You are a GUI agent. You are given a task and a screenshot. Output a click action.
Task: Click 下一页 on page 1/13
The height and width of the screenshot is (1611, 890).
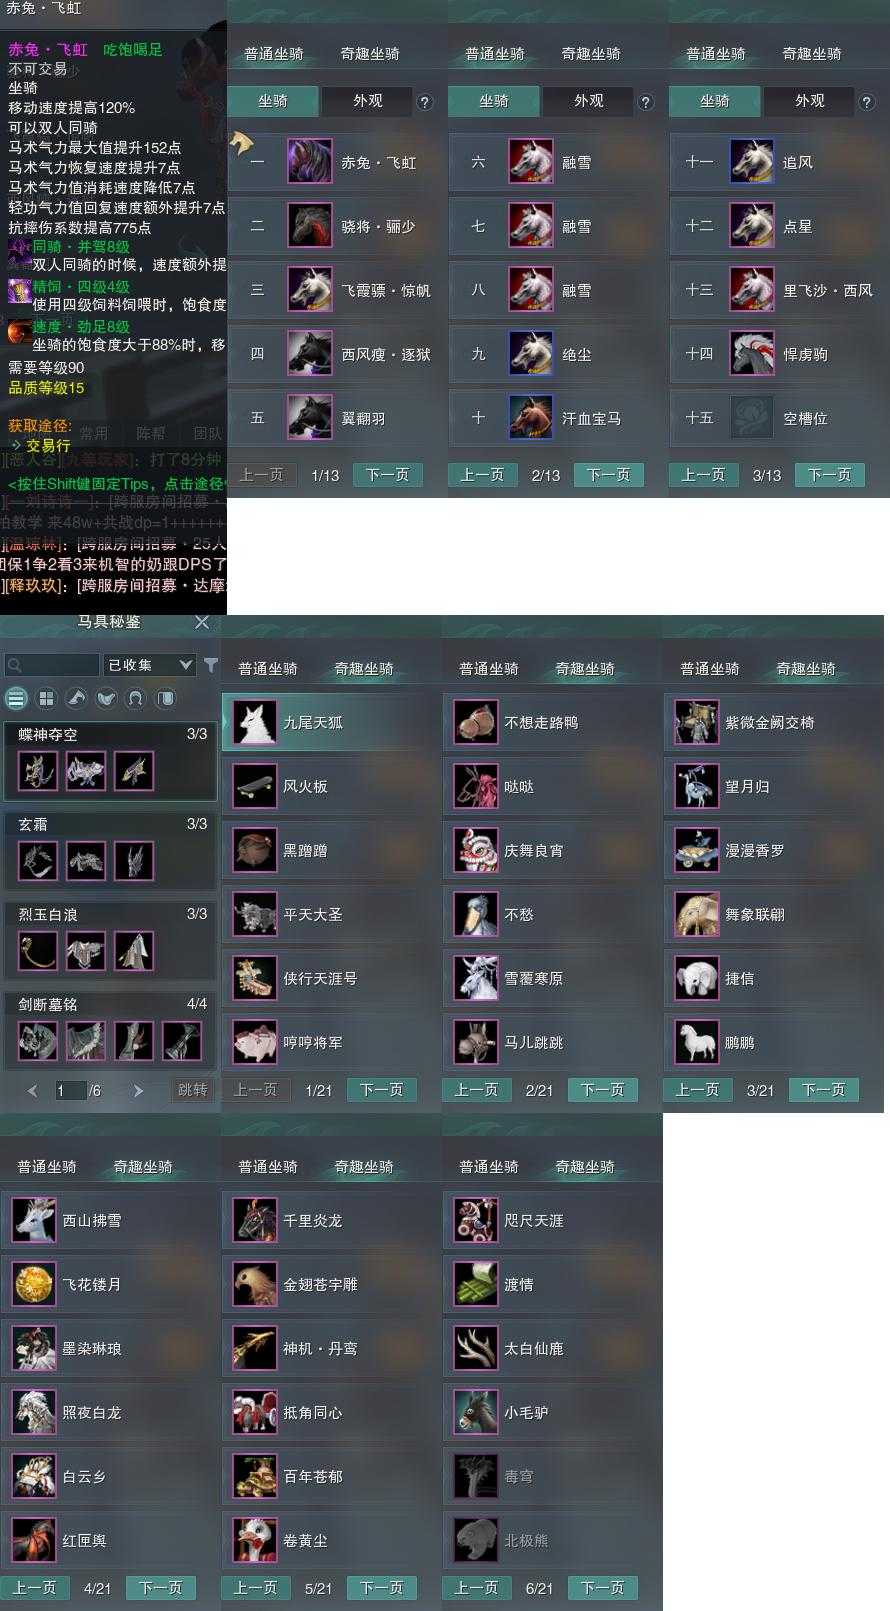tap(388, 475)
